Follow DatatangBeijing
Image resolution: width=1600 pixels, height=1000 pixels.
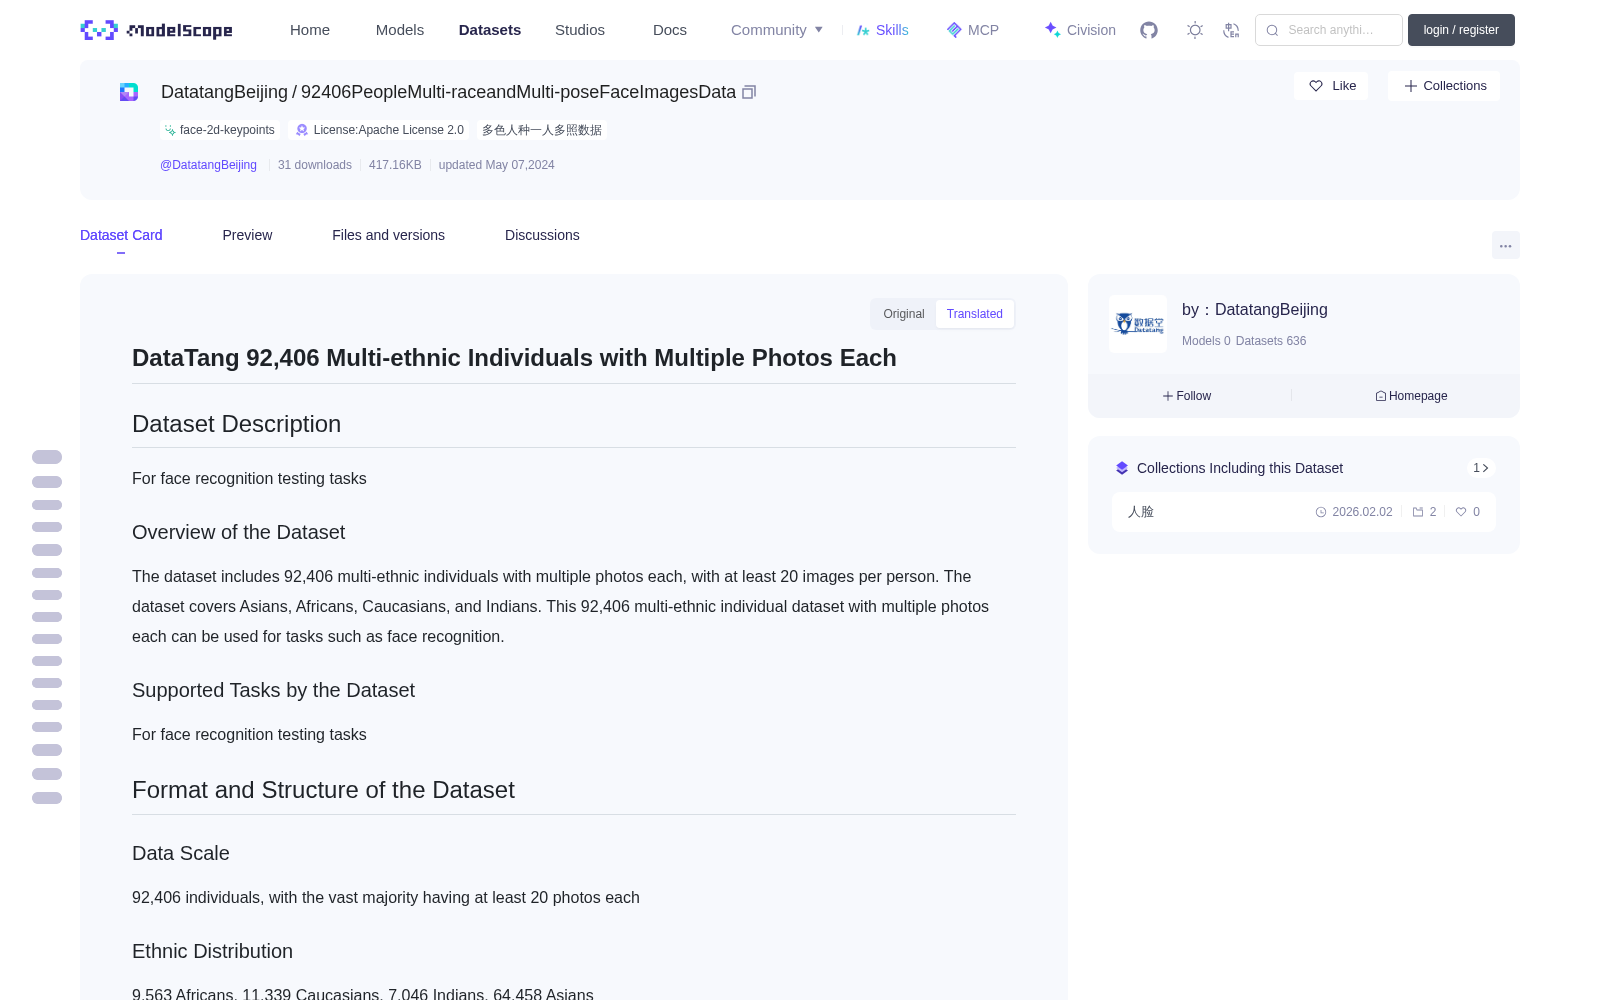(1187, 396)
